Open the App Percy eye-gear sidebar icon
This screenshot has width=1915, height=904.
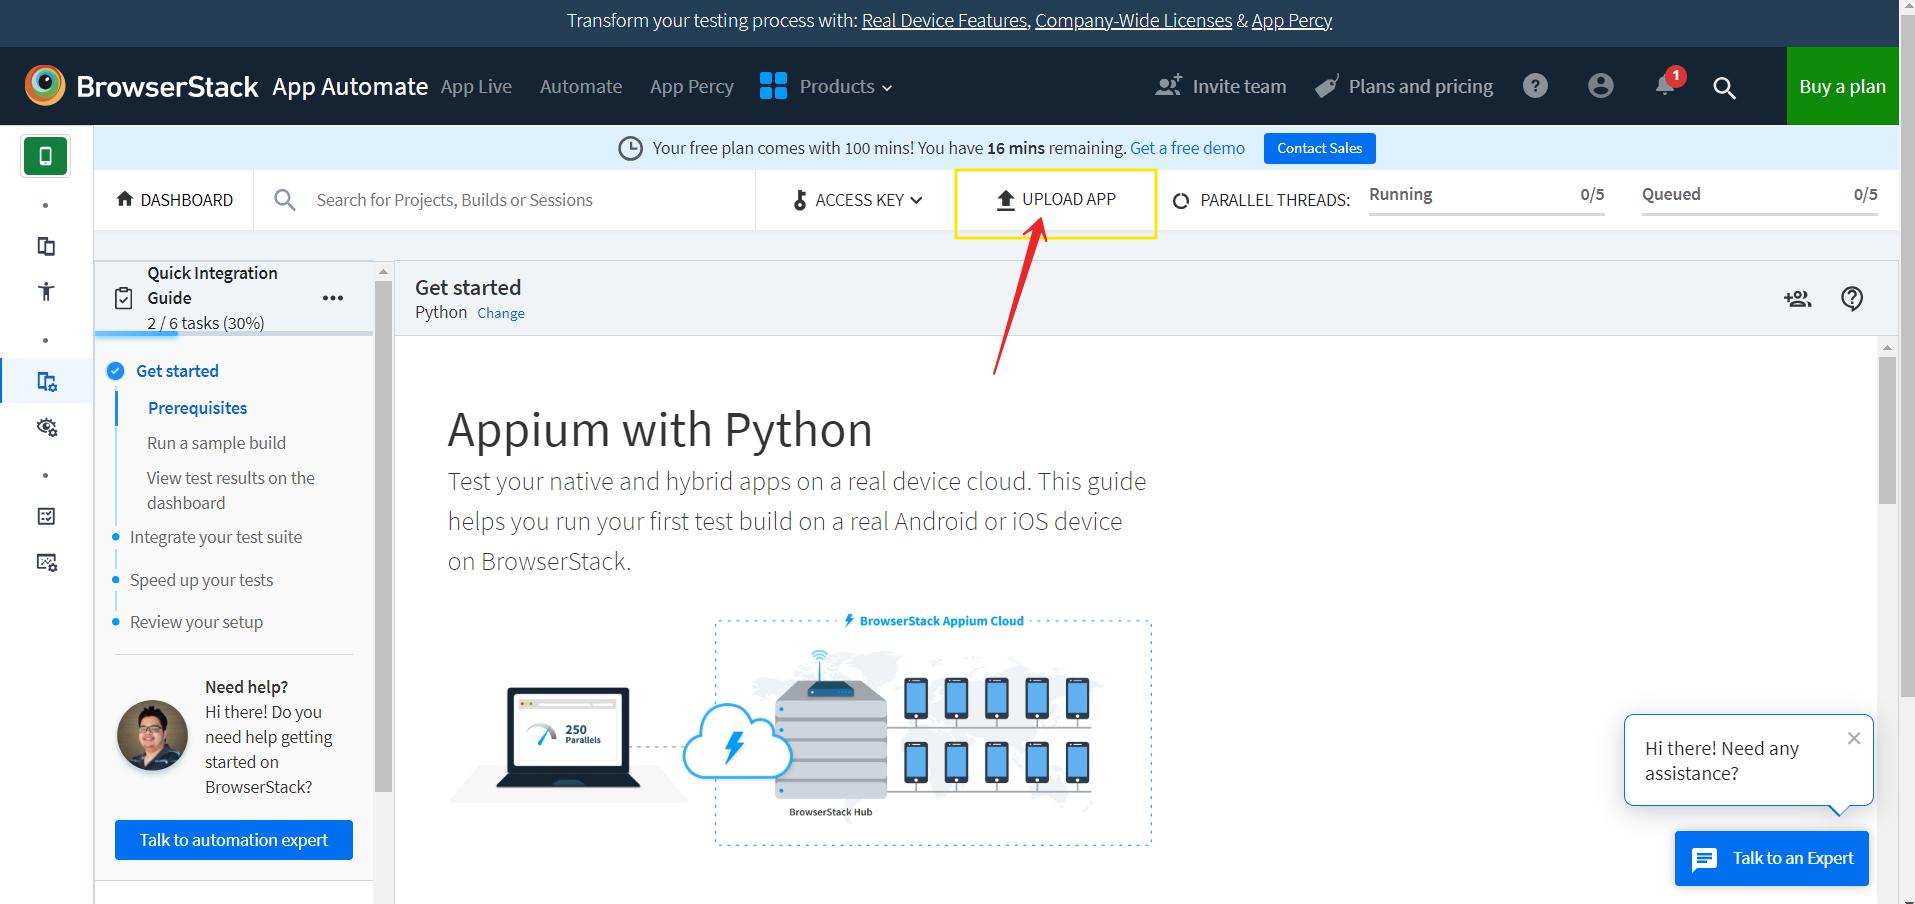(x=46, y=427)
